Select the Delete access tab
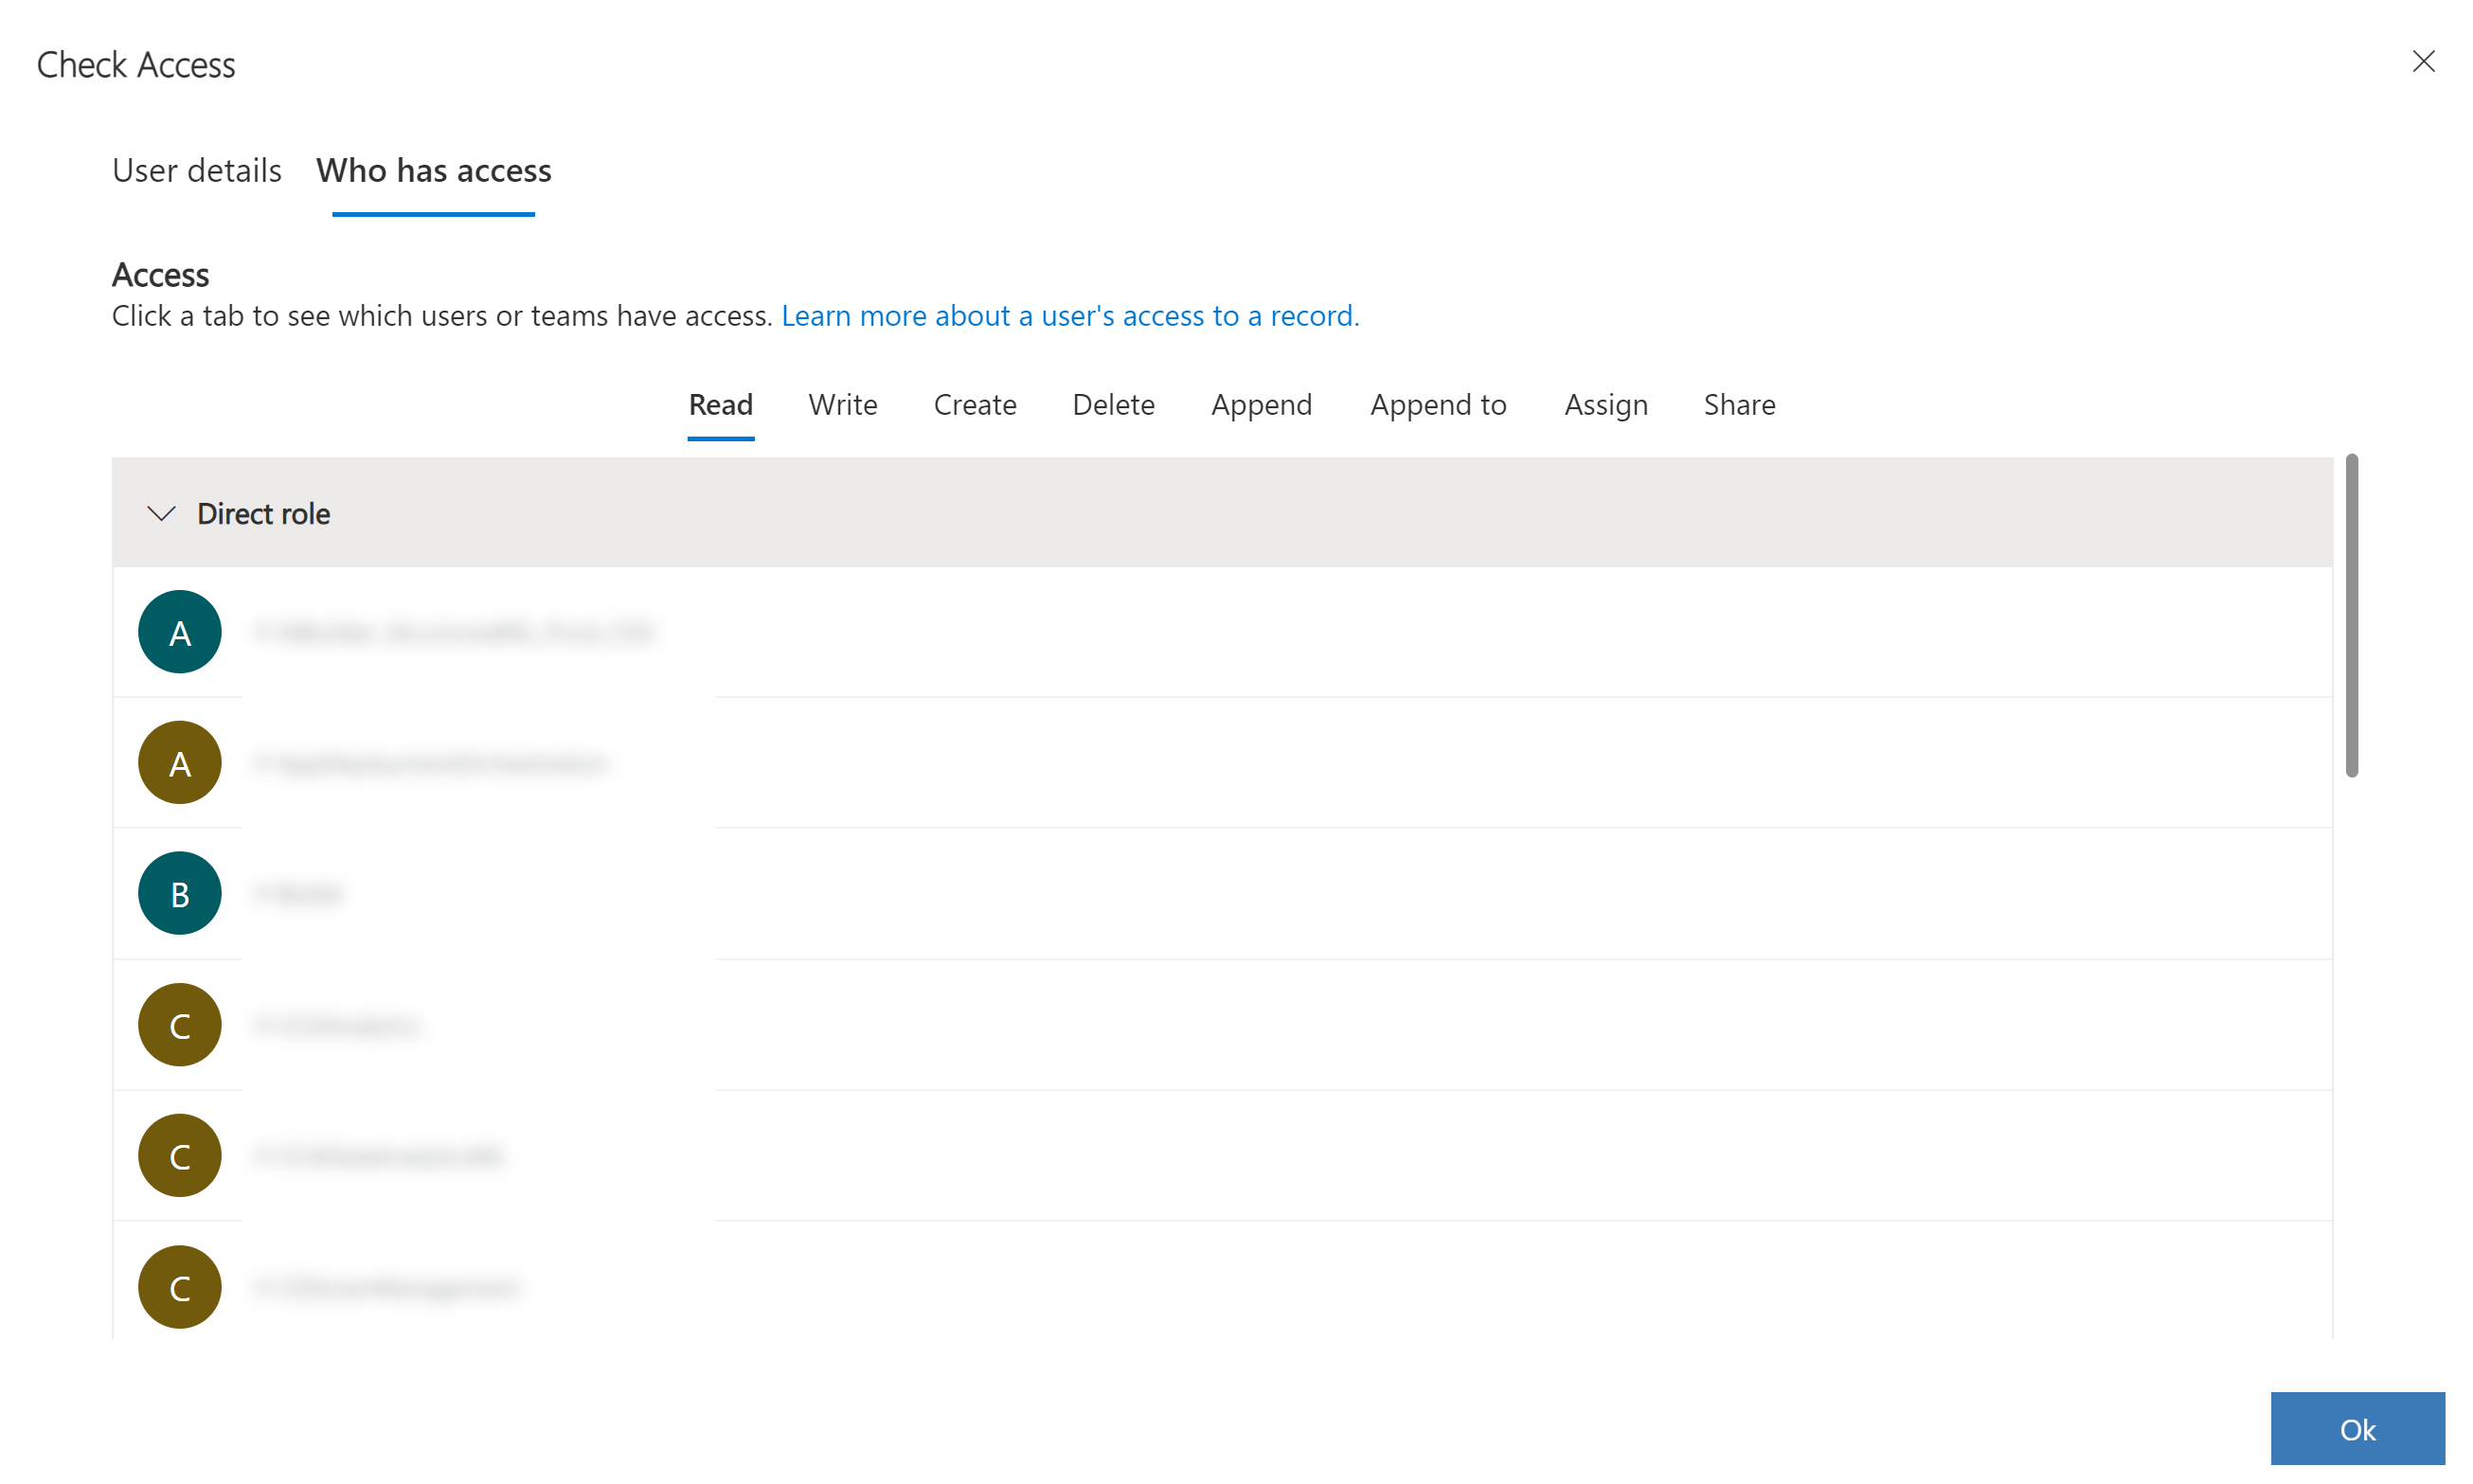 [x=1113, y=402]
